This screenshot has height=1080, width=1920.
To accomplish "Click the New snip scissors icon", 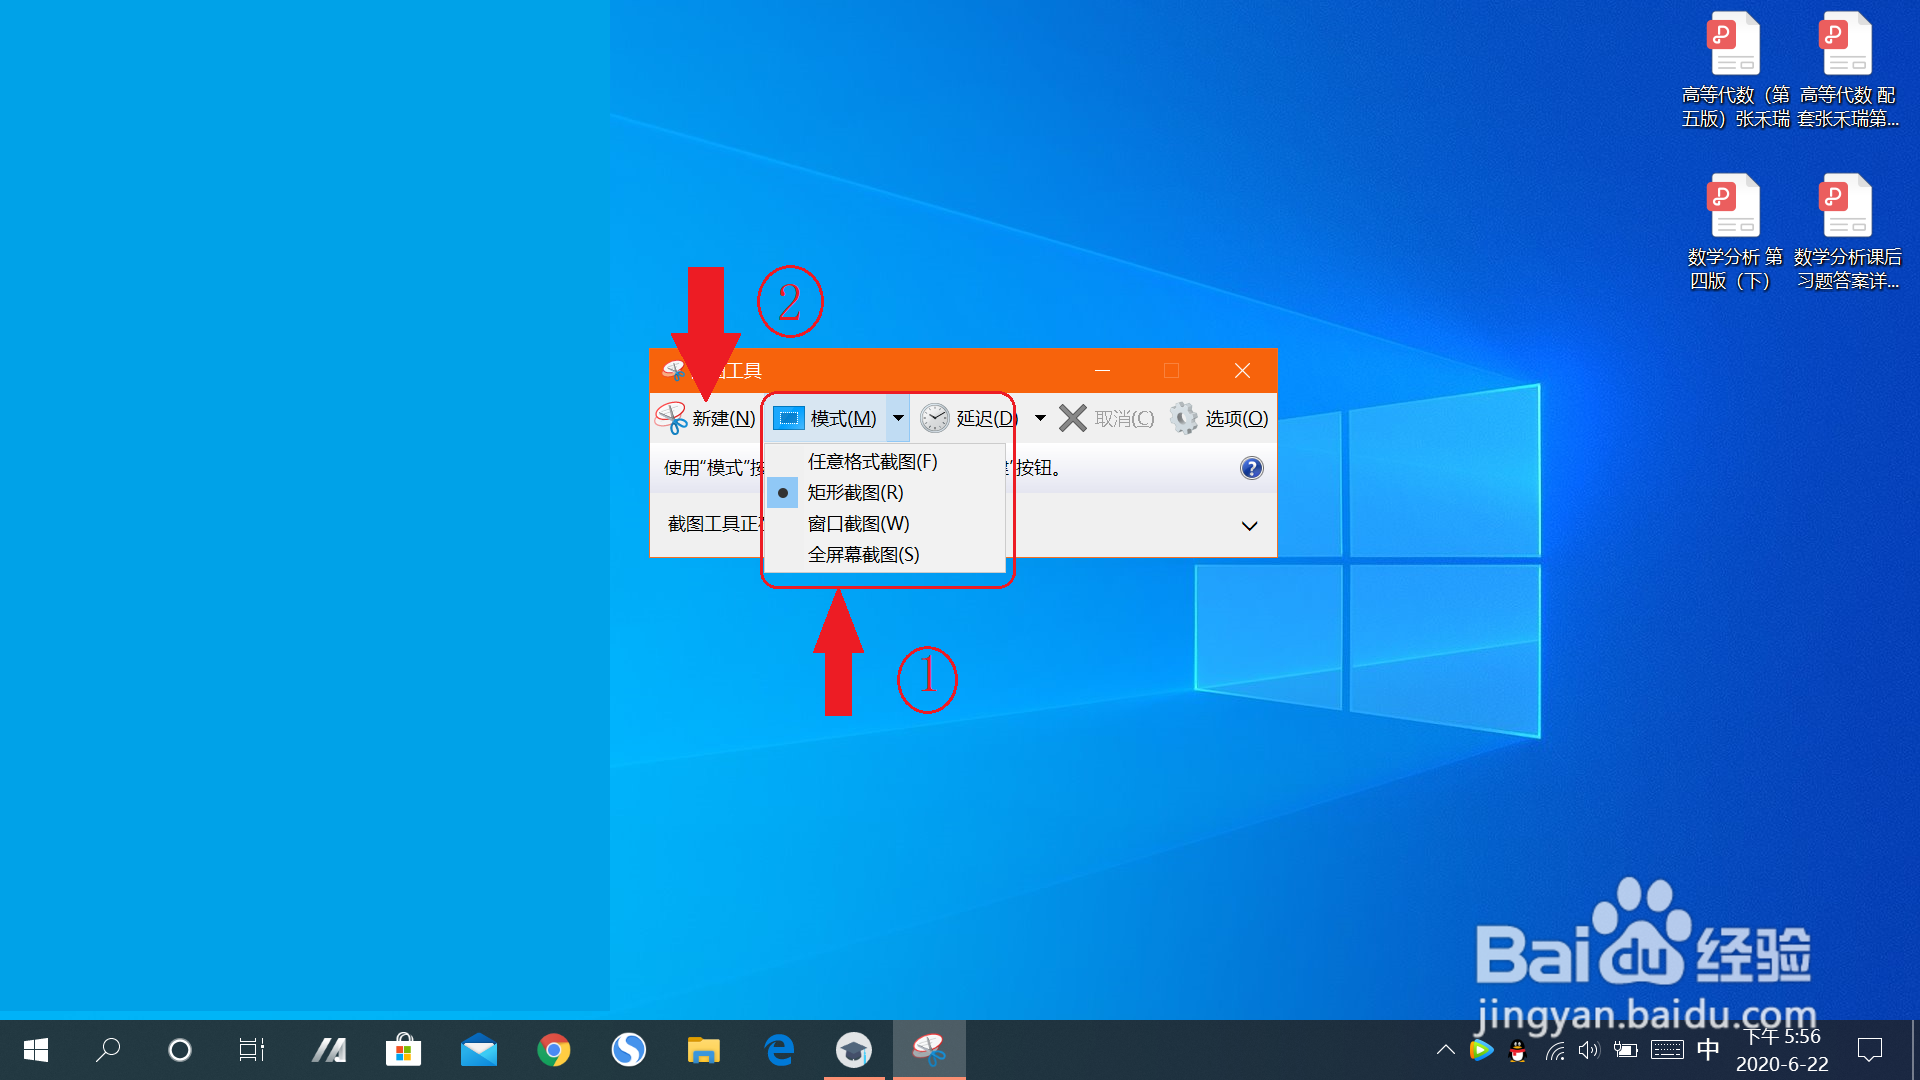I will coord(671,418).
